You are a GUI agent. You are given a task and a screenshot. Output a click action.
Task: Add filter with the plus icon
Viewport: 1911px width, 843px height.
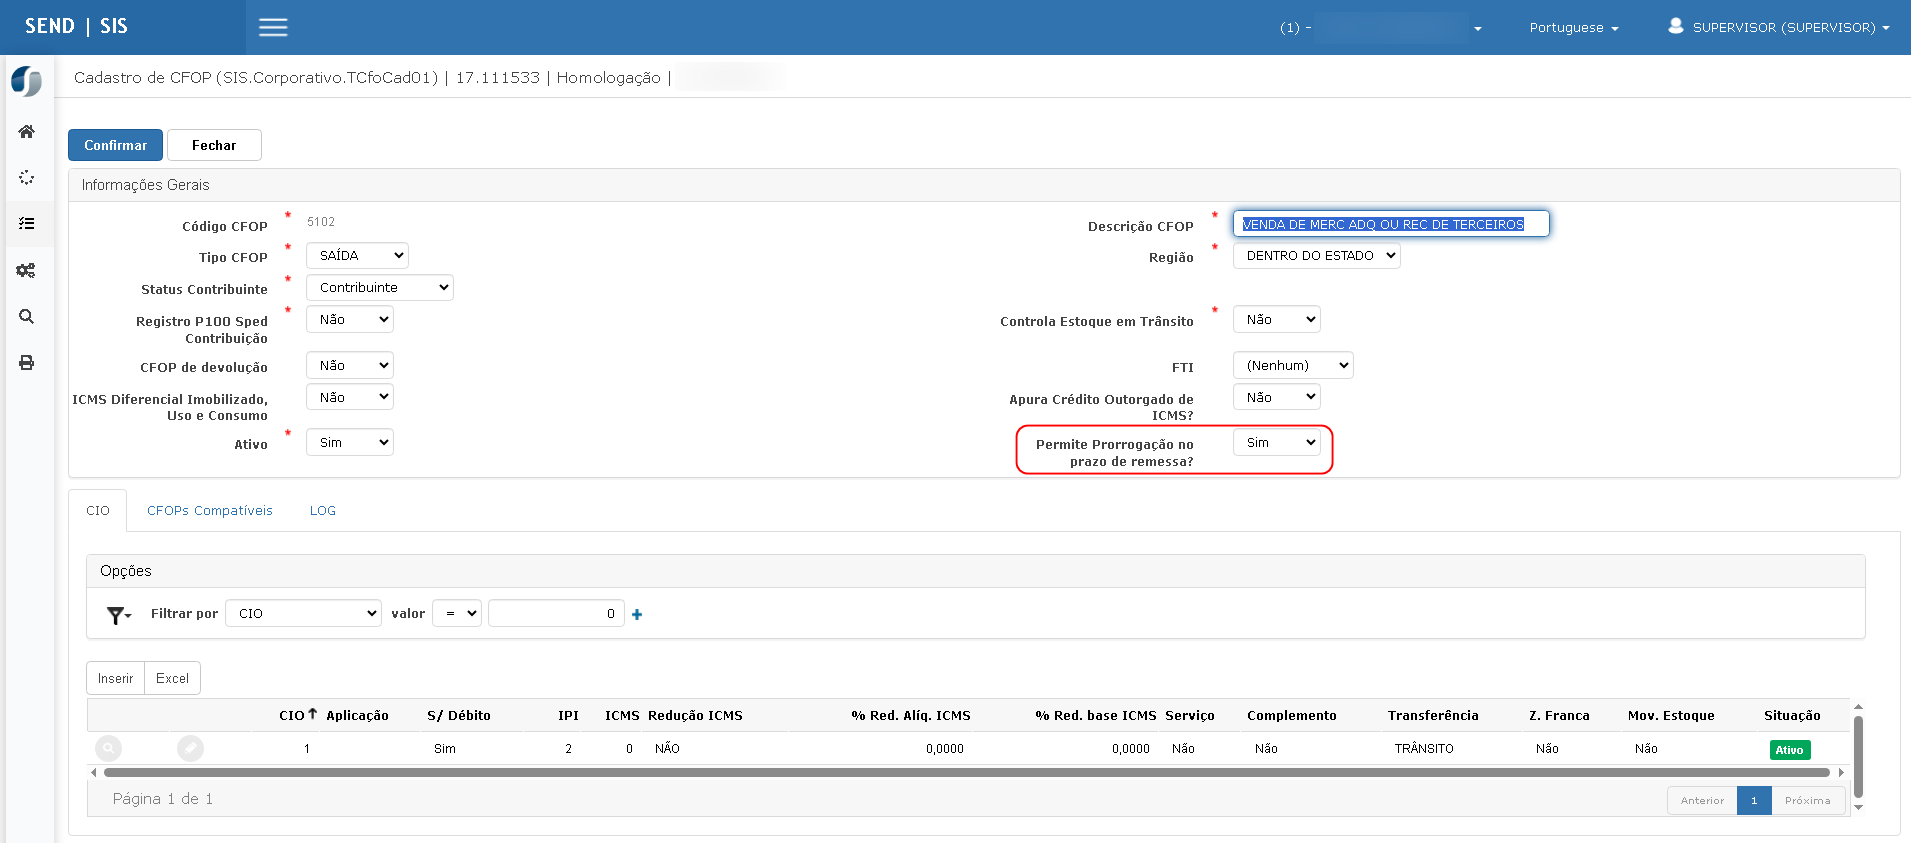(637, 614)
